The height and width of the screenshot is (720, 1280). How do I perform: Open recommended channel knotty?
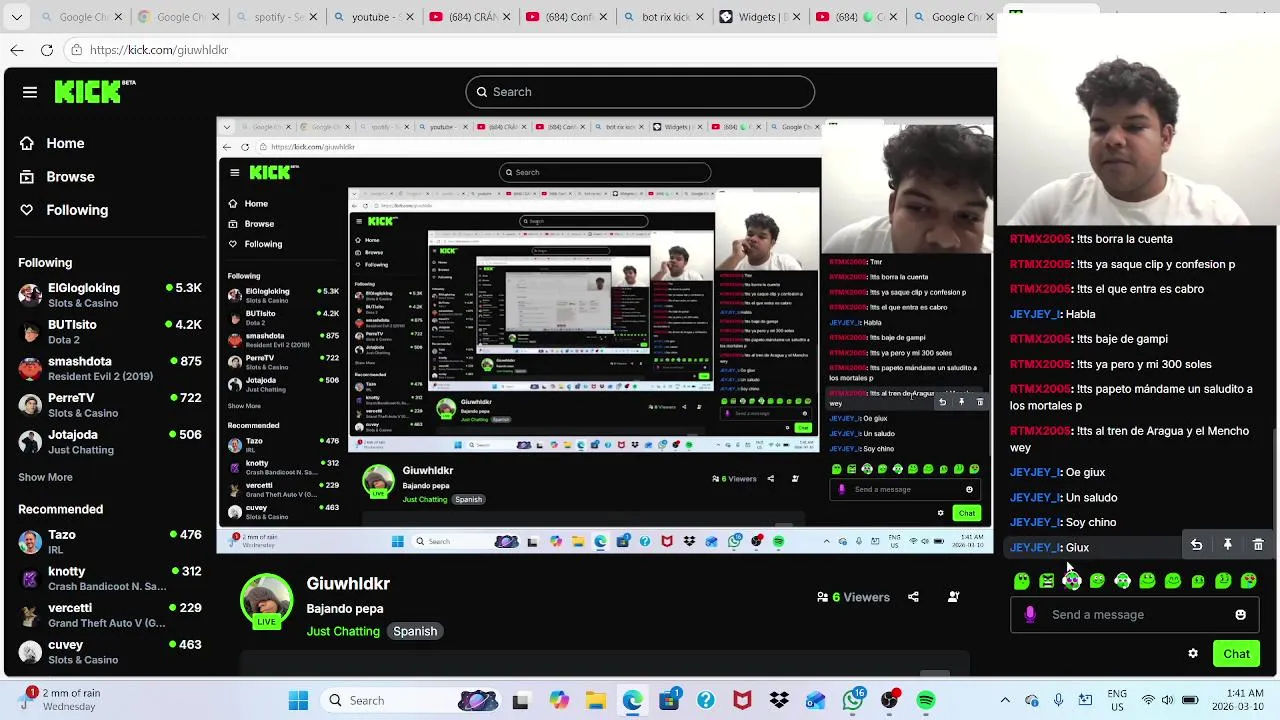click(110, 578)
